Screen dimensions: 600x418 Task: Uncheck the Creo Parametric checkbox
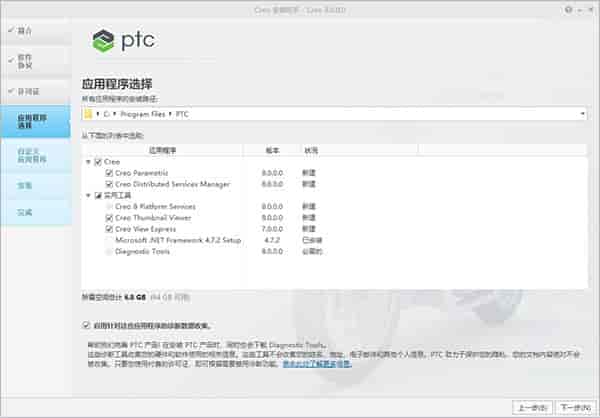click(109, 173)
